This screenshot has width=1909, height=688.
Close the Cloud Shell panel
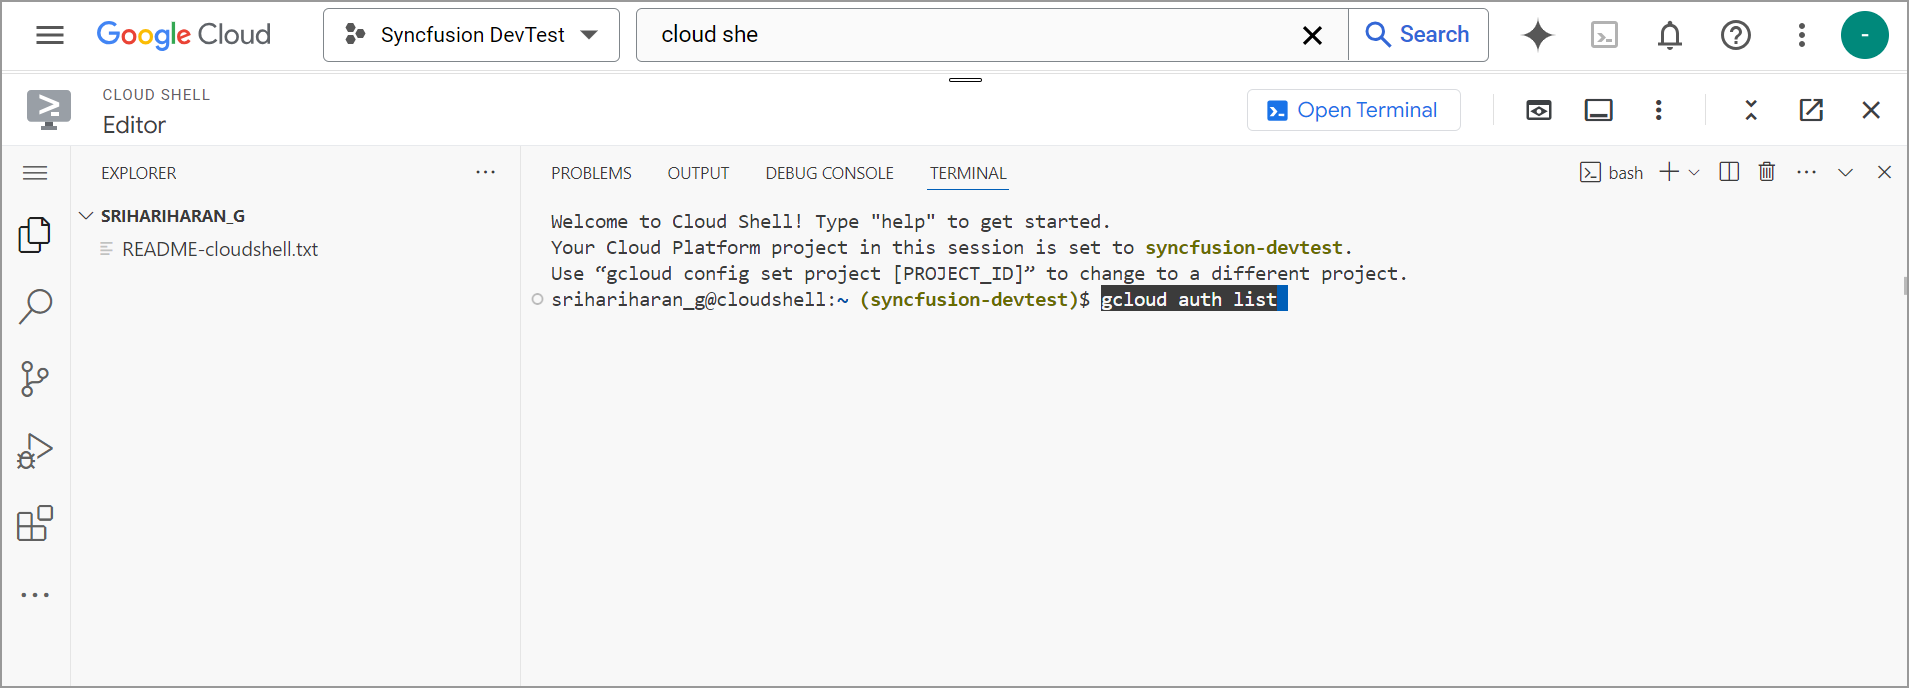(x=1871, y=110)
